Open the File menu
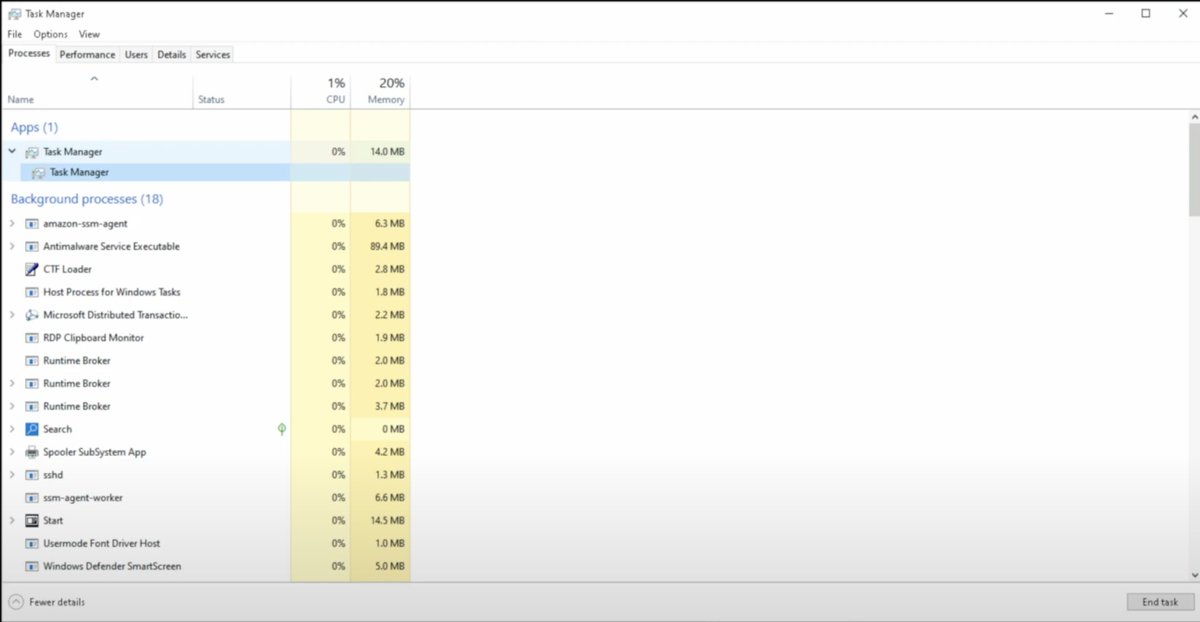 14,34
